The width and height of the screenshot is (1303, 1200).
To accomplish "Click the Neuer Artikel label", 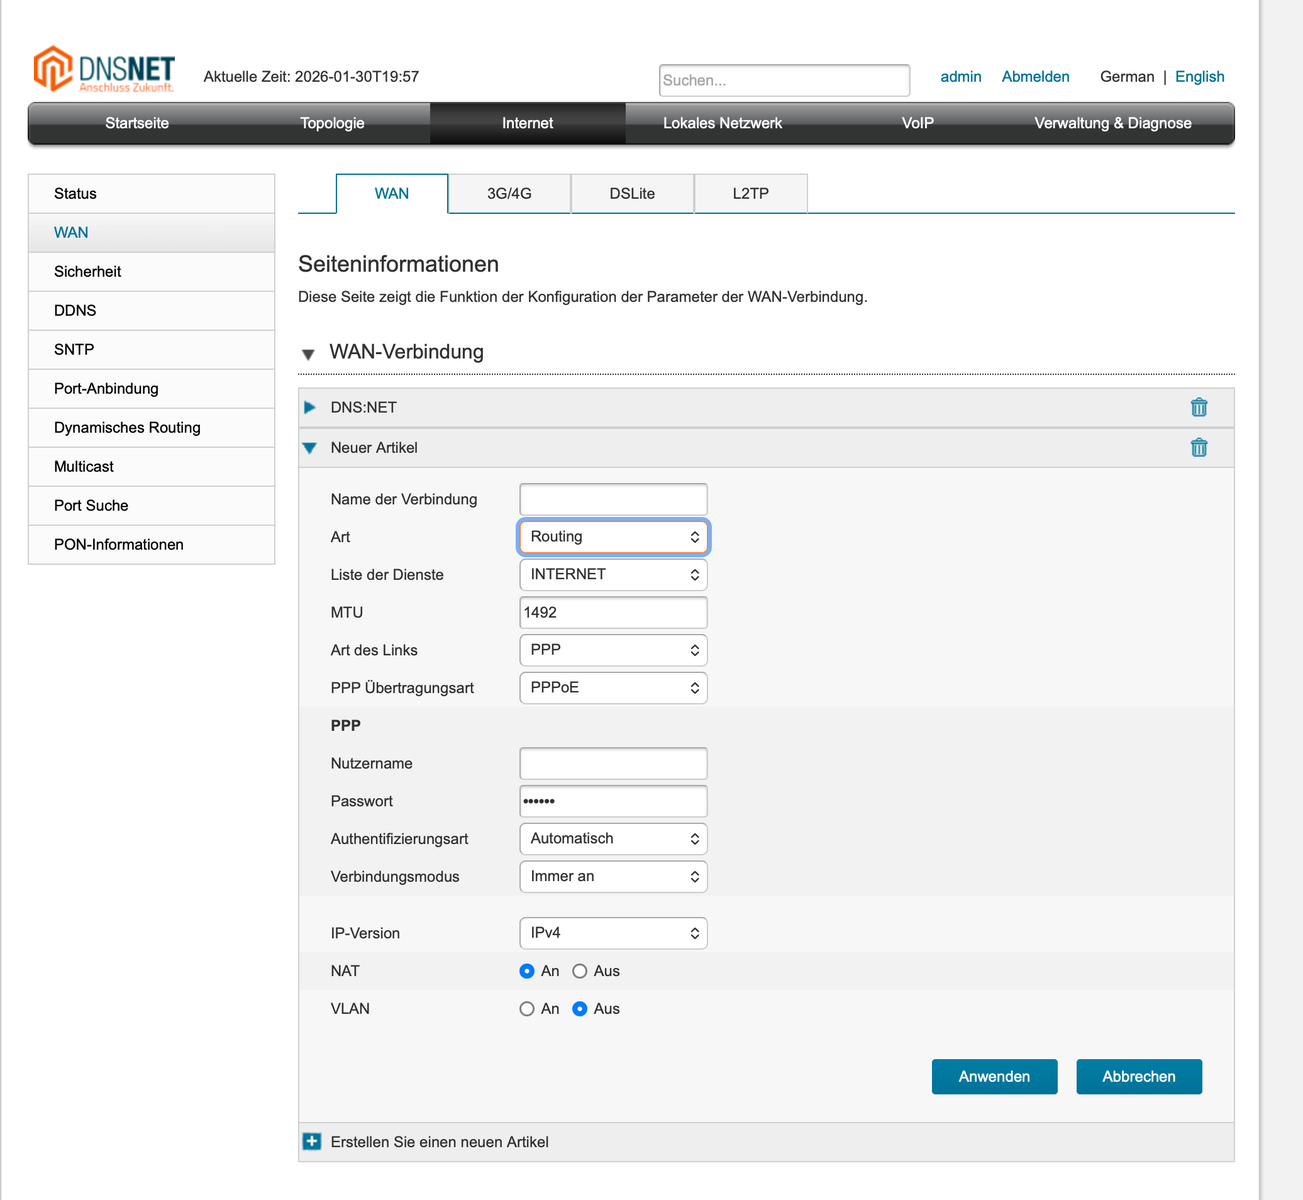I will [x=374, y=448].
